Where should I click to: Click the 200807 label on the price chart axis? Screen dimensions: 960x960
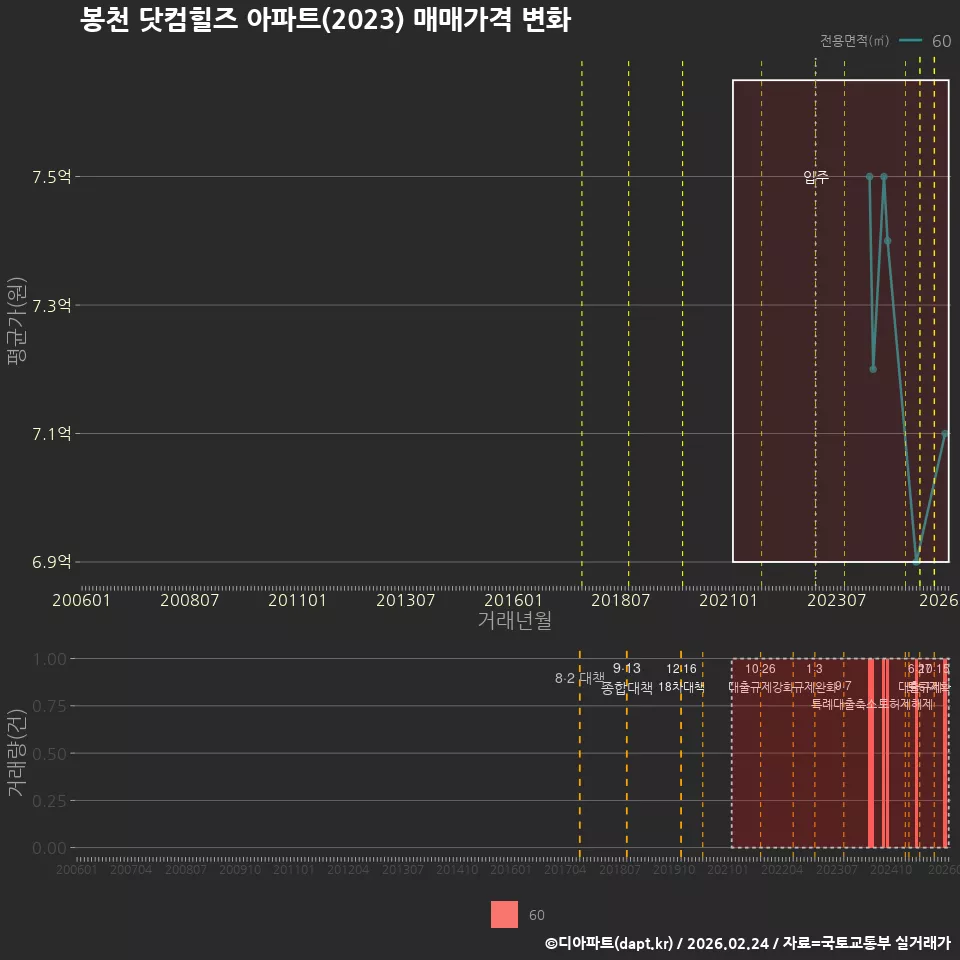point(189,600)
